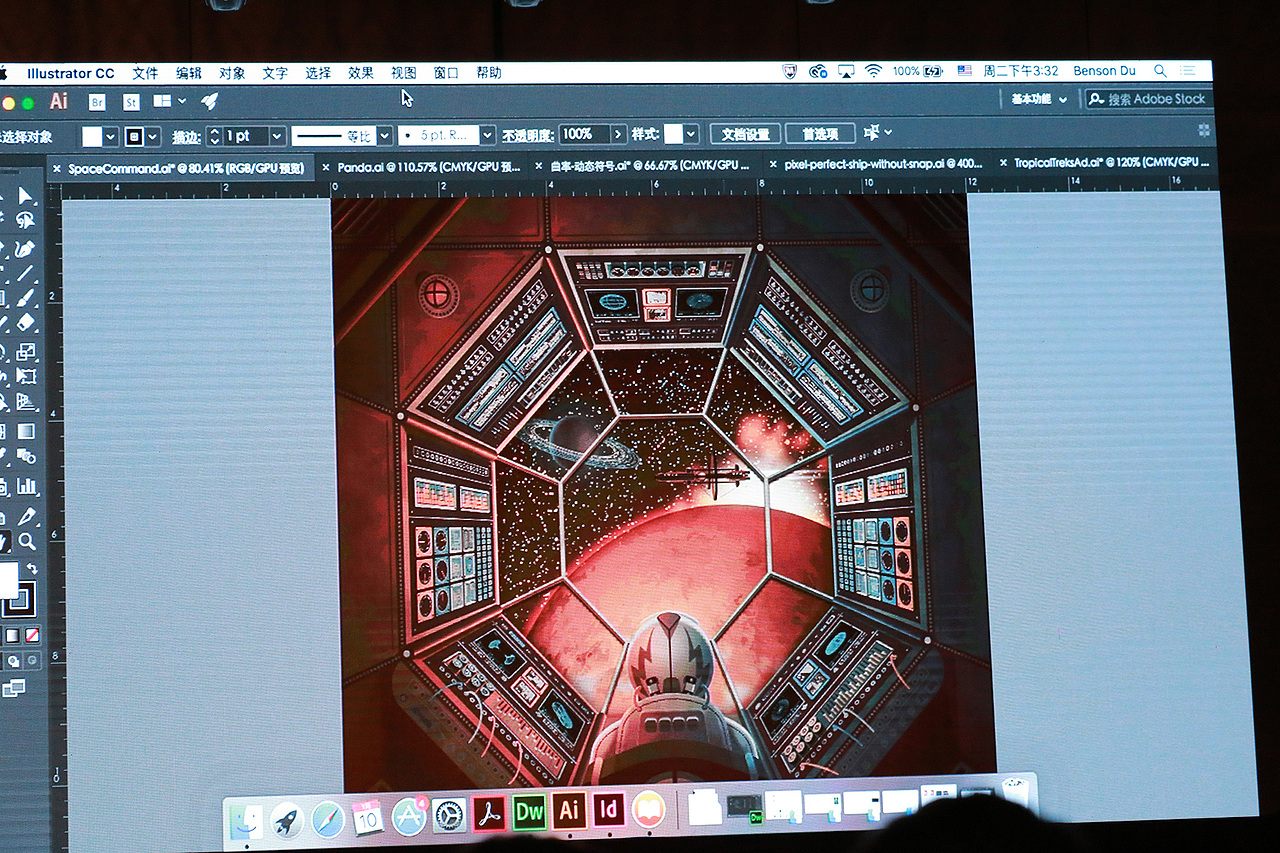Click the stroke box in the toolbox

coord(20,600)
